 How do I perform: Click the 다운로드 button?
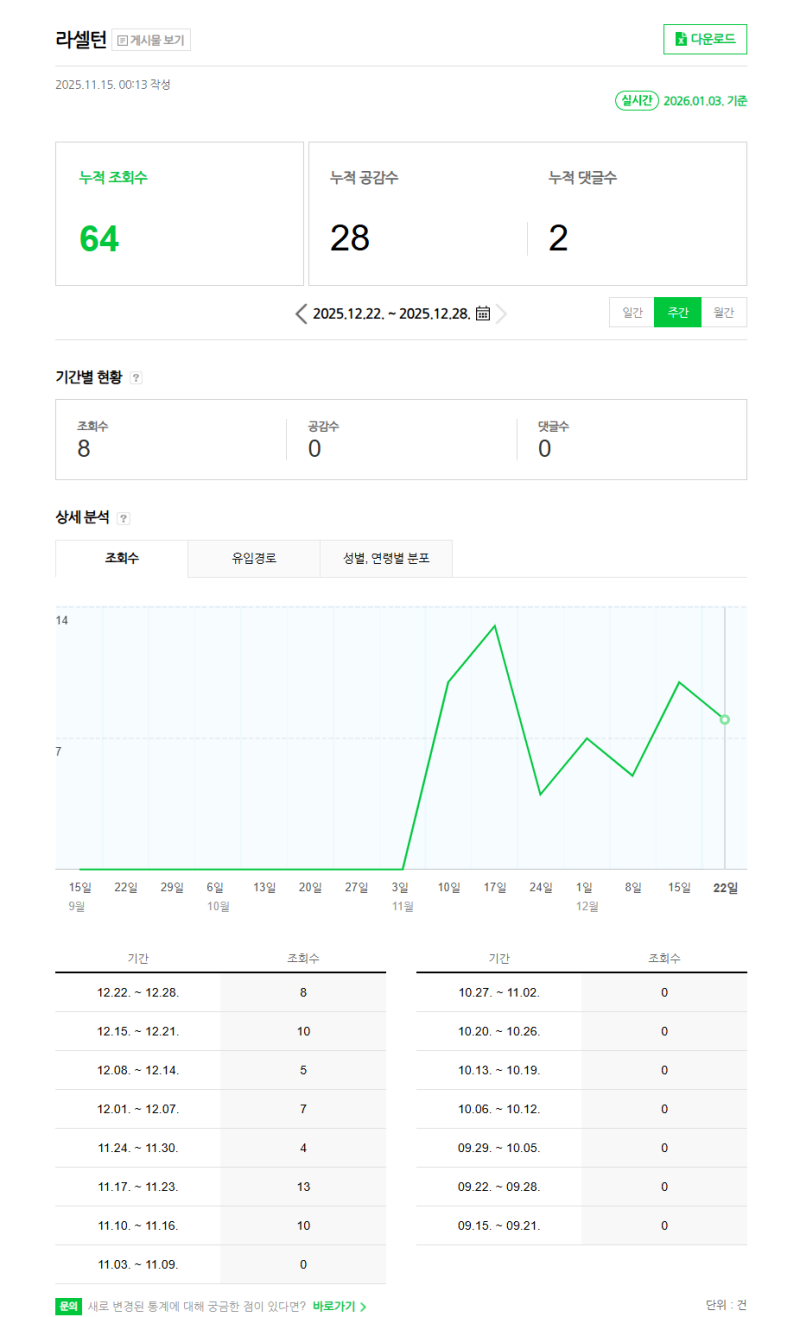coord(705,39)
